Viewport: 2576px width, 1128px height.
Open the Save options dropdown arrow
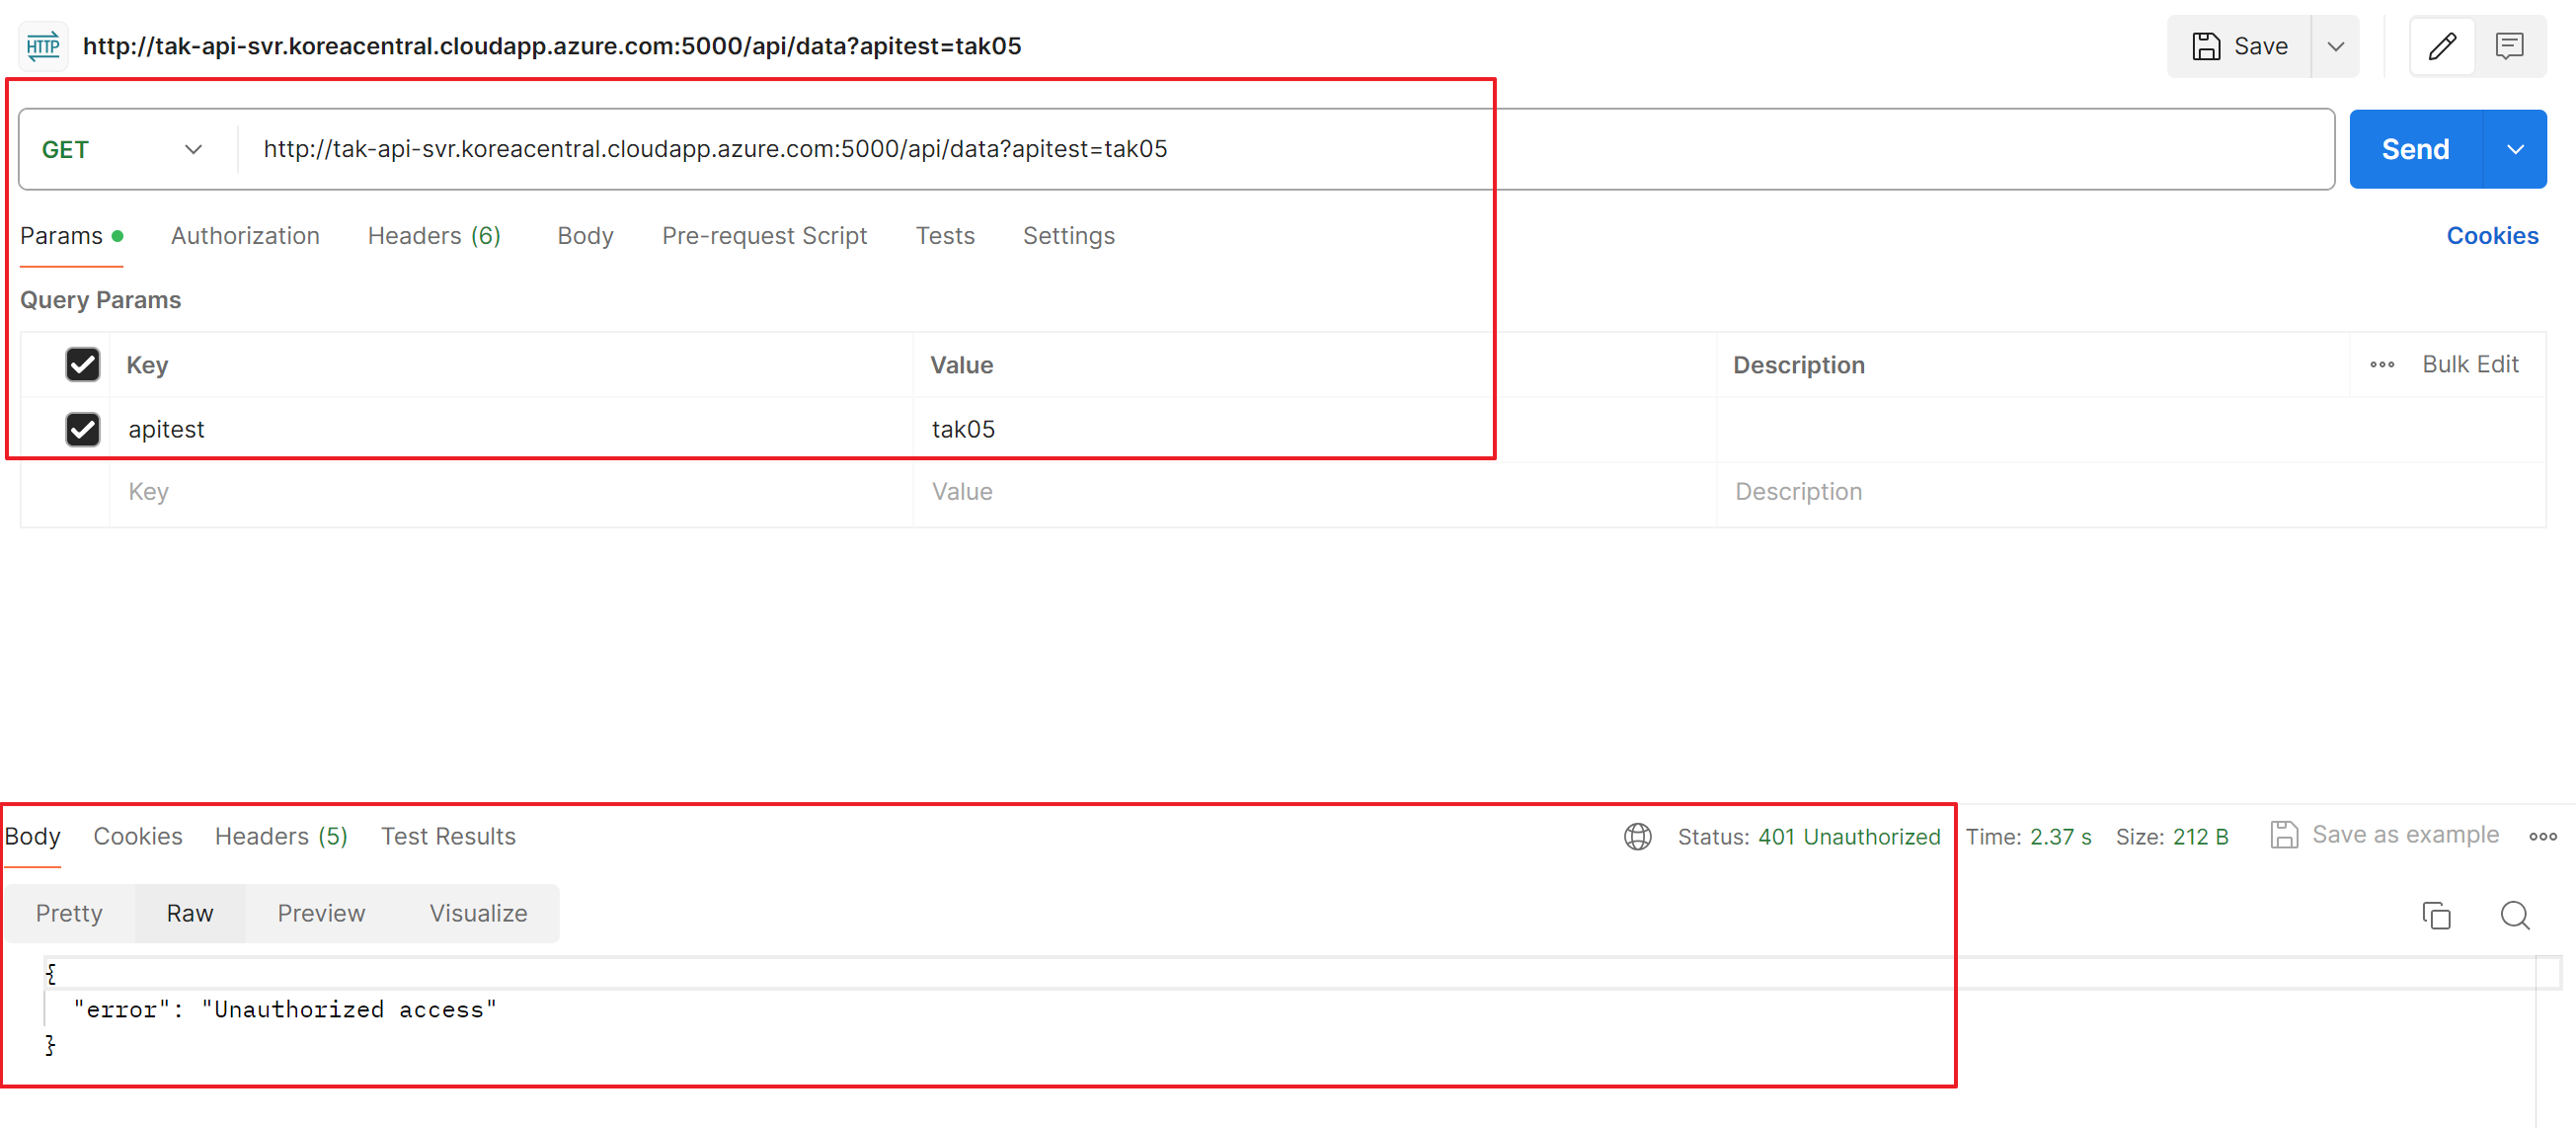pyautogui.click(x=2335, y=46)
